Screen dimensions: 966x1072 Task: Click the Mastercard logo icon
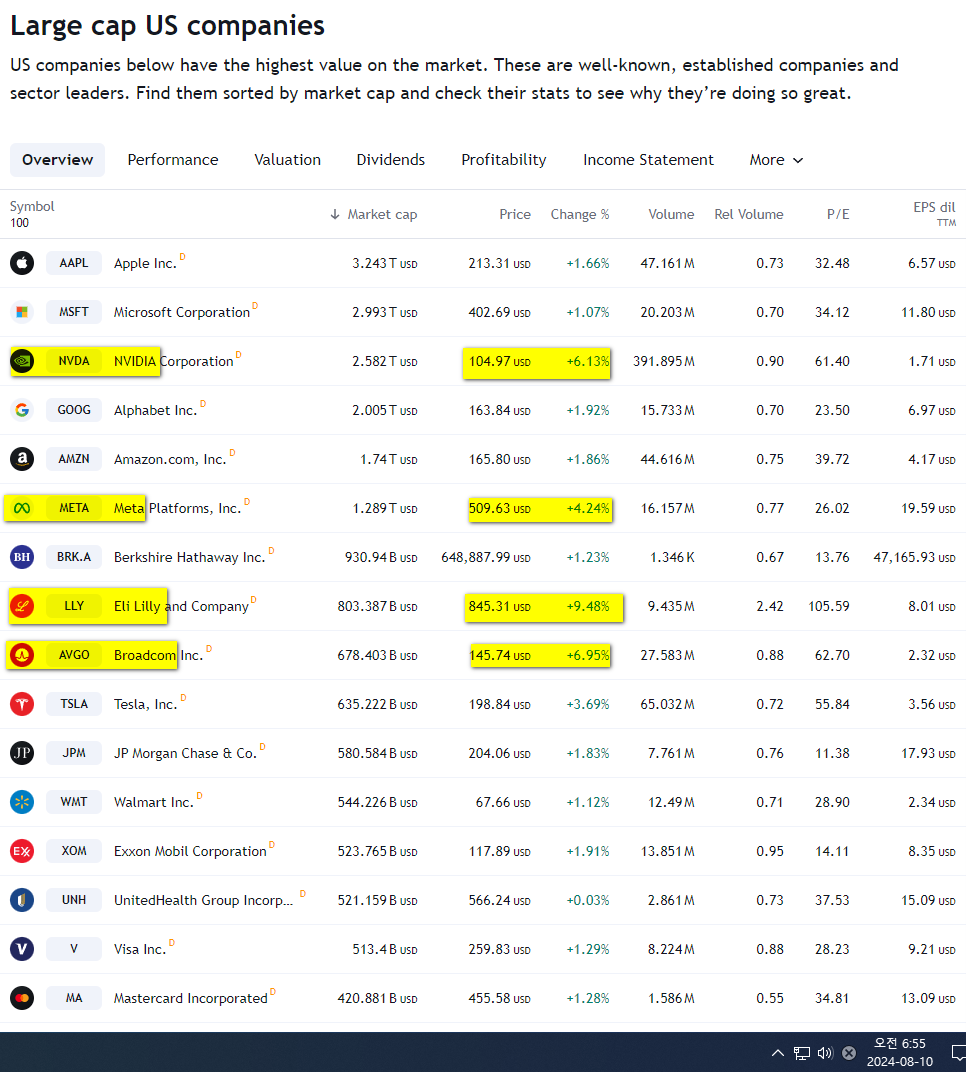point(22,998)
